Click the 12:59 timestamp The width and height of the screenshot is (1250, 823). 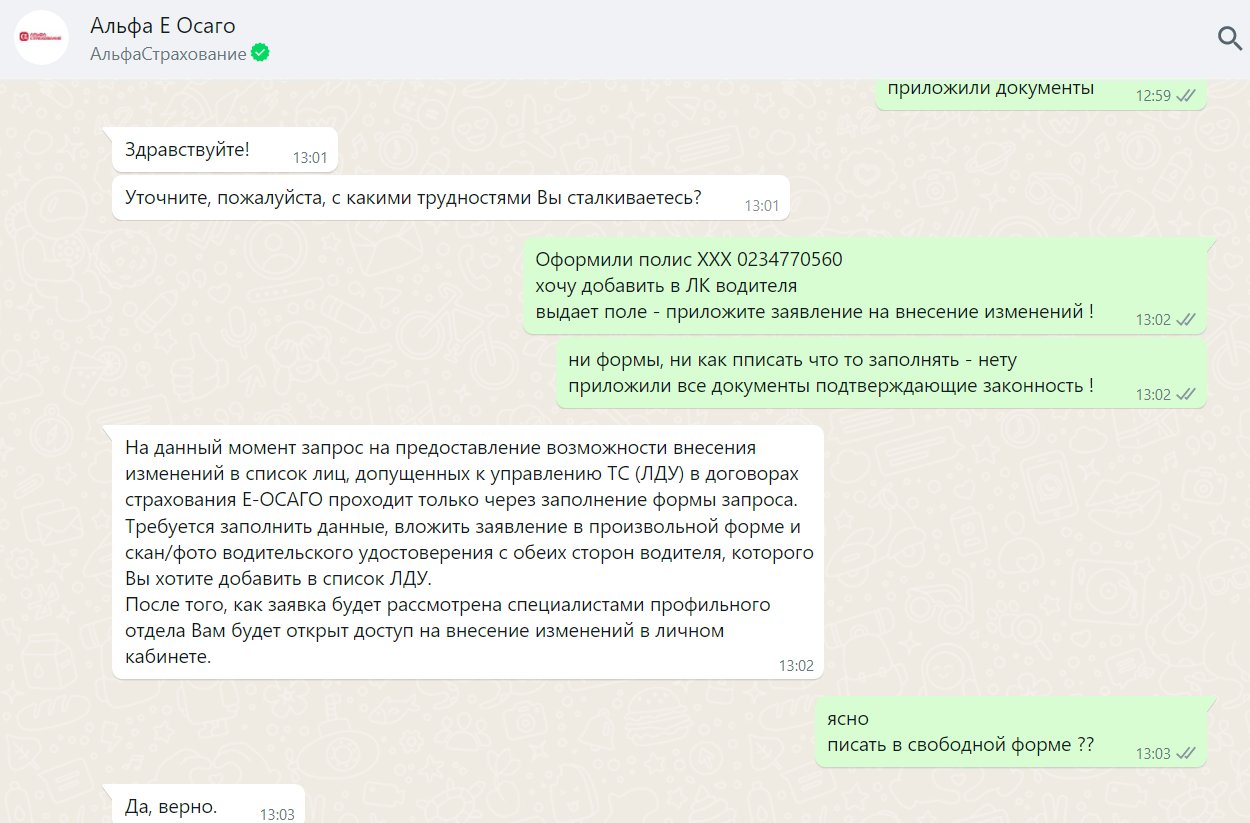(x=1153, y=96)
